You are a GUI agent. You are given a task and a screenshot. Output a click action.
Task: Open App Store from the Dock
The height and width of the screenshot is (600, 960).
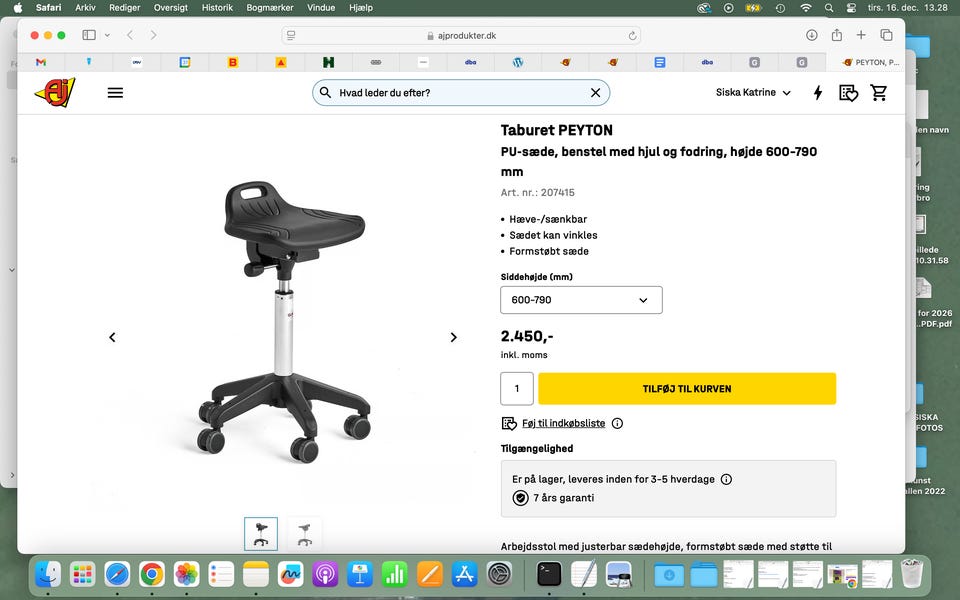pyautogui.click(x=464, y=574)
